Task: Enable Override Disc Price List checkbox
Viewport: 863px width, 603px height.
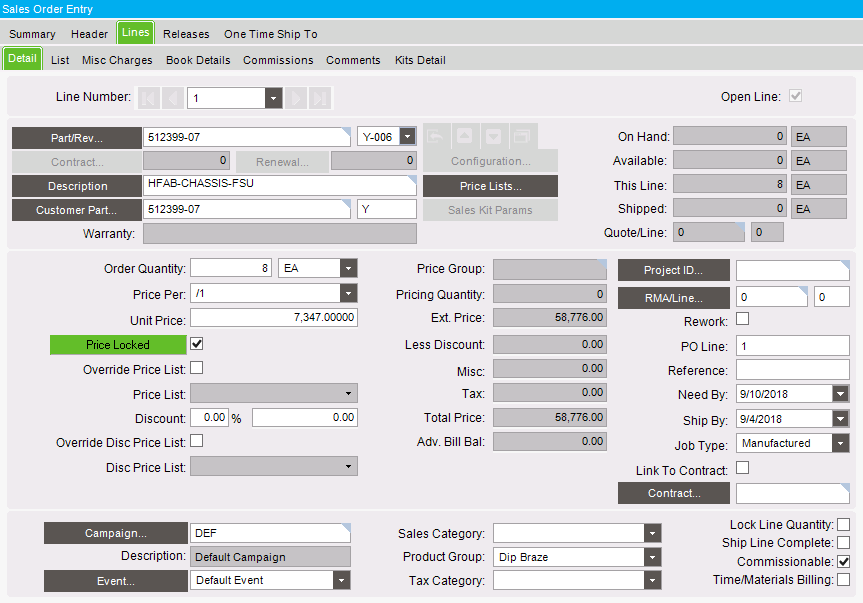Action: 196,441
